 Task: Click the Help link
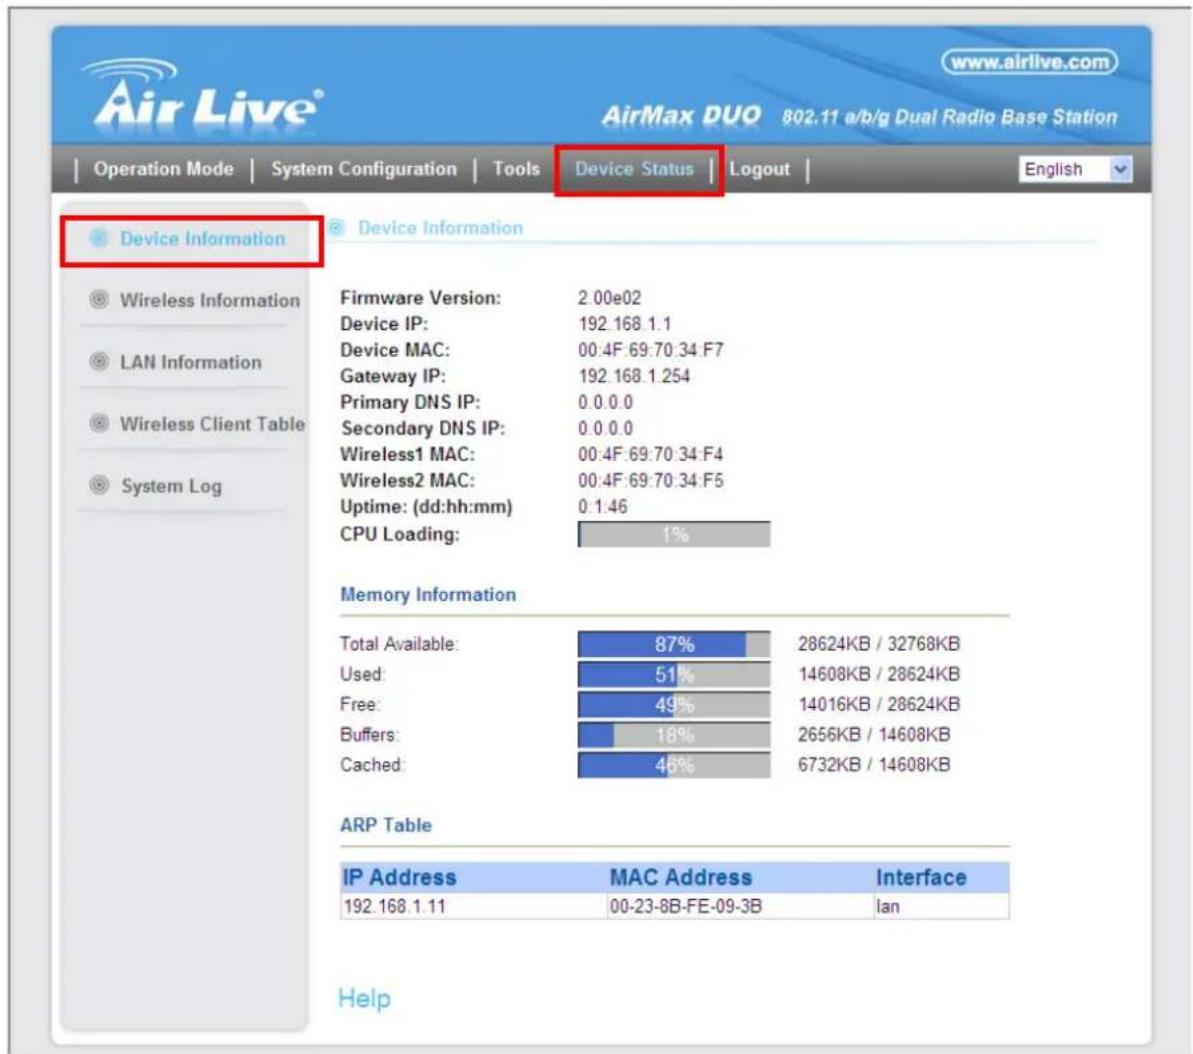click(x=364, y=998)
